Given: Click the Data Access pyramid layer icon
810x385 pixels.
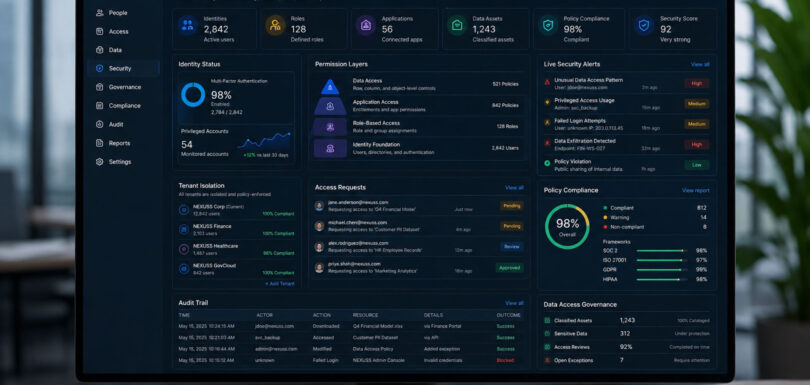Looking at the screenshot, I should [330, 86].
